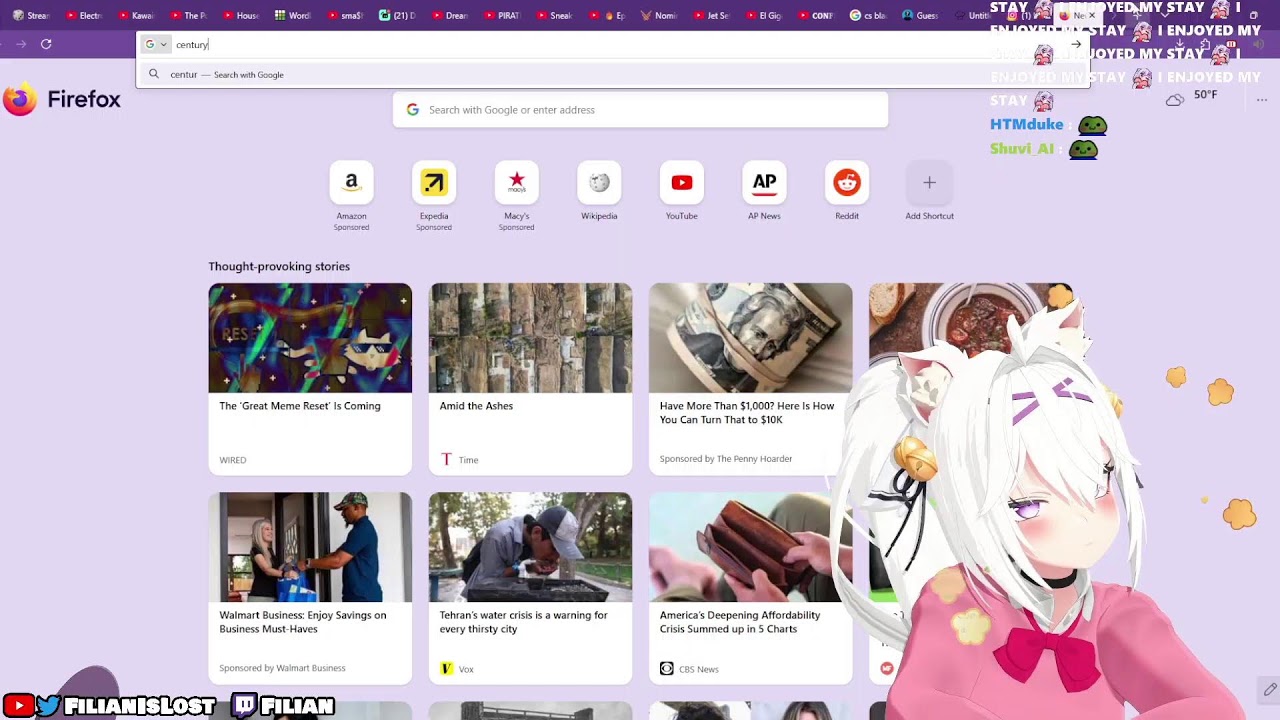1280x720 pixels.
Task: Open the YouTube shortcut
Action: pyautogui.click(x=682, y=183)
